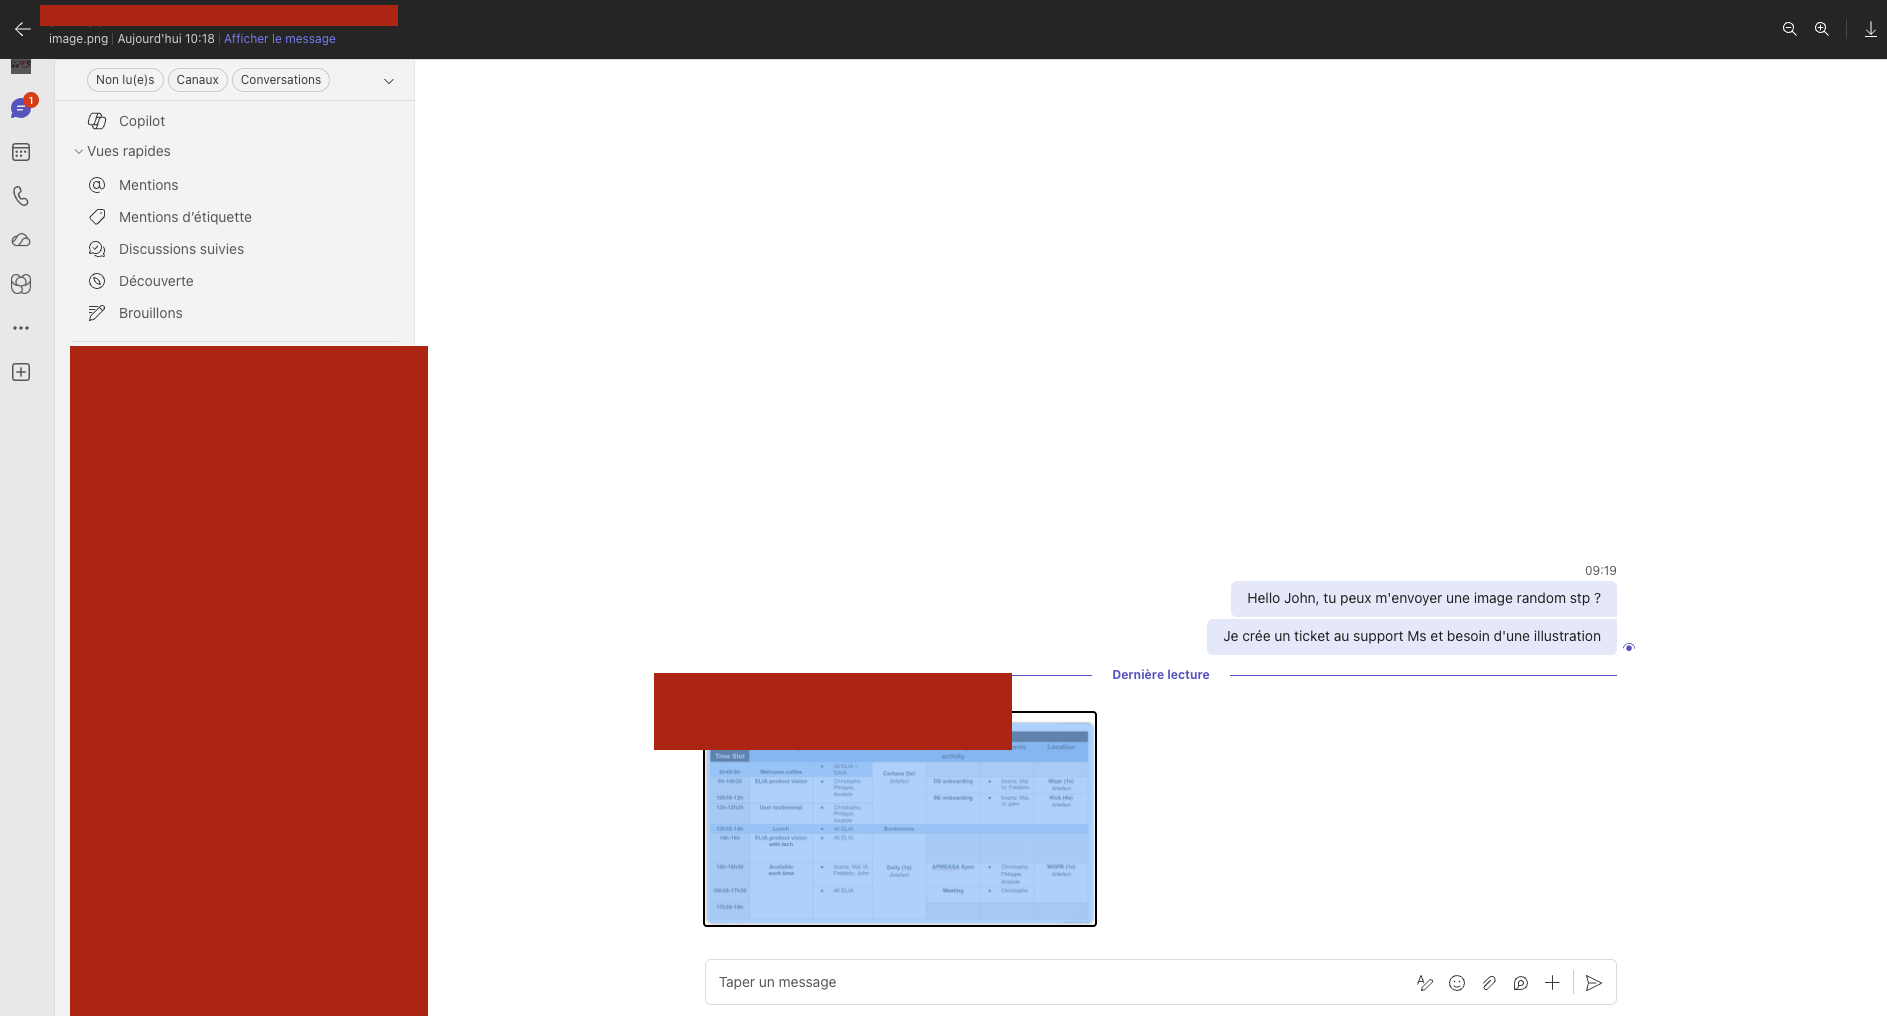Expand the filter options chevron
The height and width of the screenshot is (1016, 1887).
[389, 81]
